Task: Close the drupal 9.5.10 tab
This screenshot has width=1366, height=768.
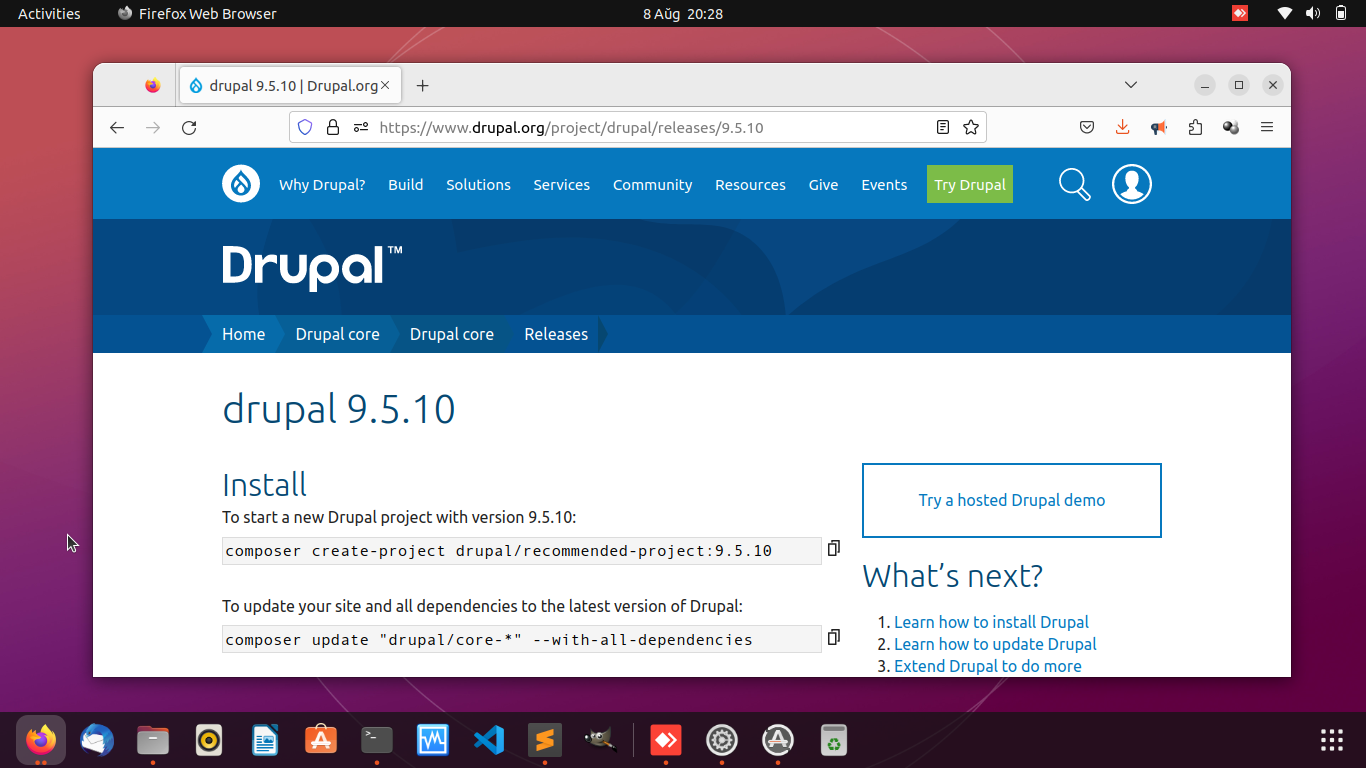Action: (387, 85)
